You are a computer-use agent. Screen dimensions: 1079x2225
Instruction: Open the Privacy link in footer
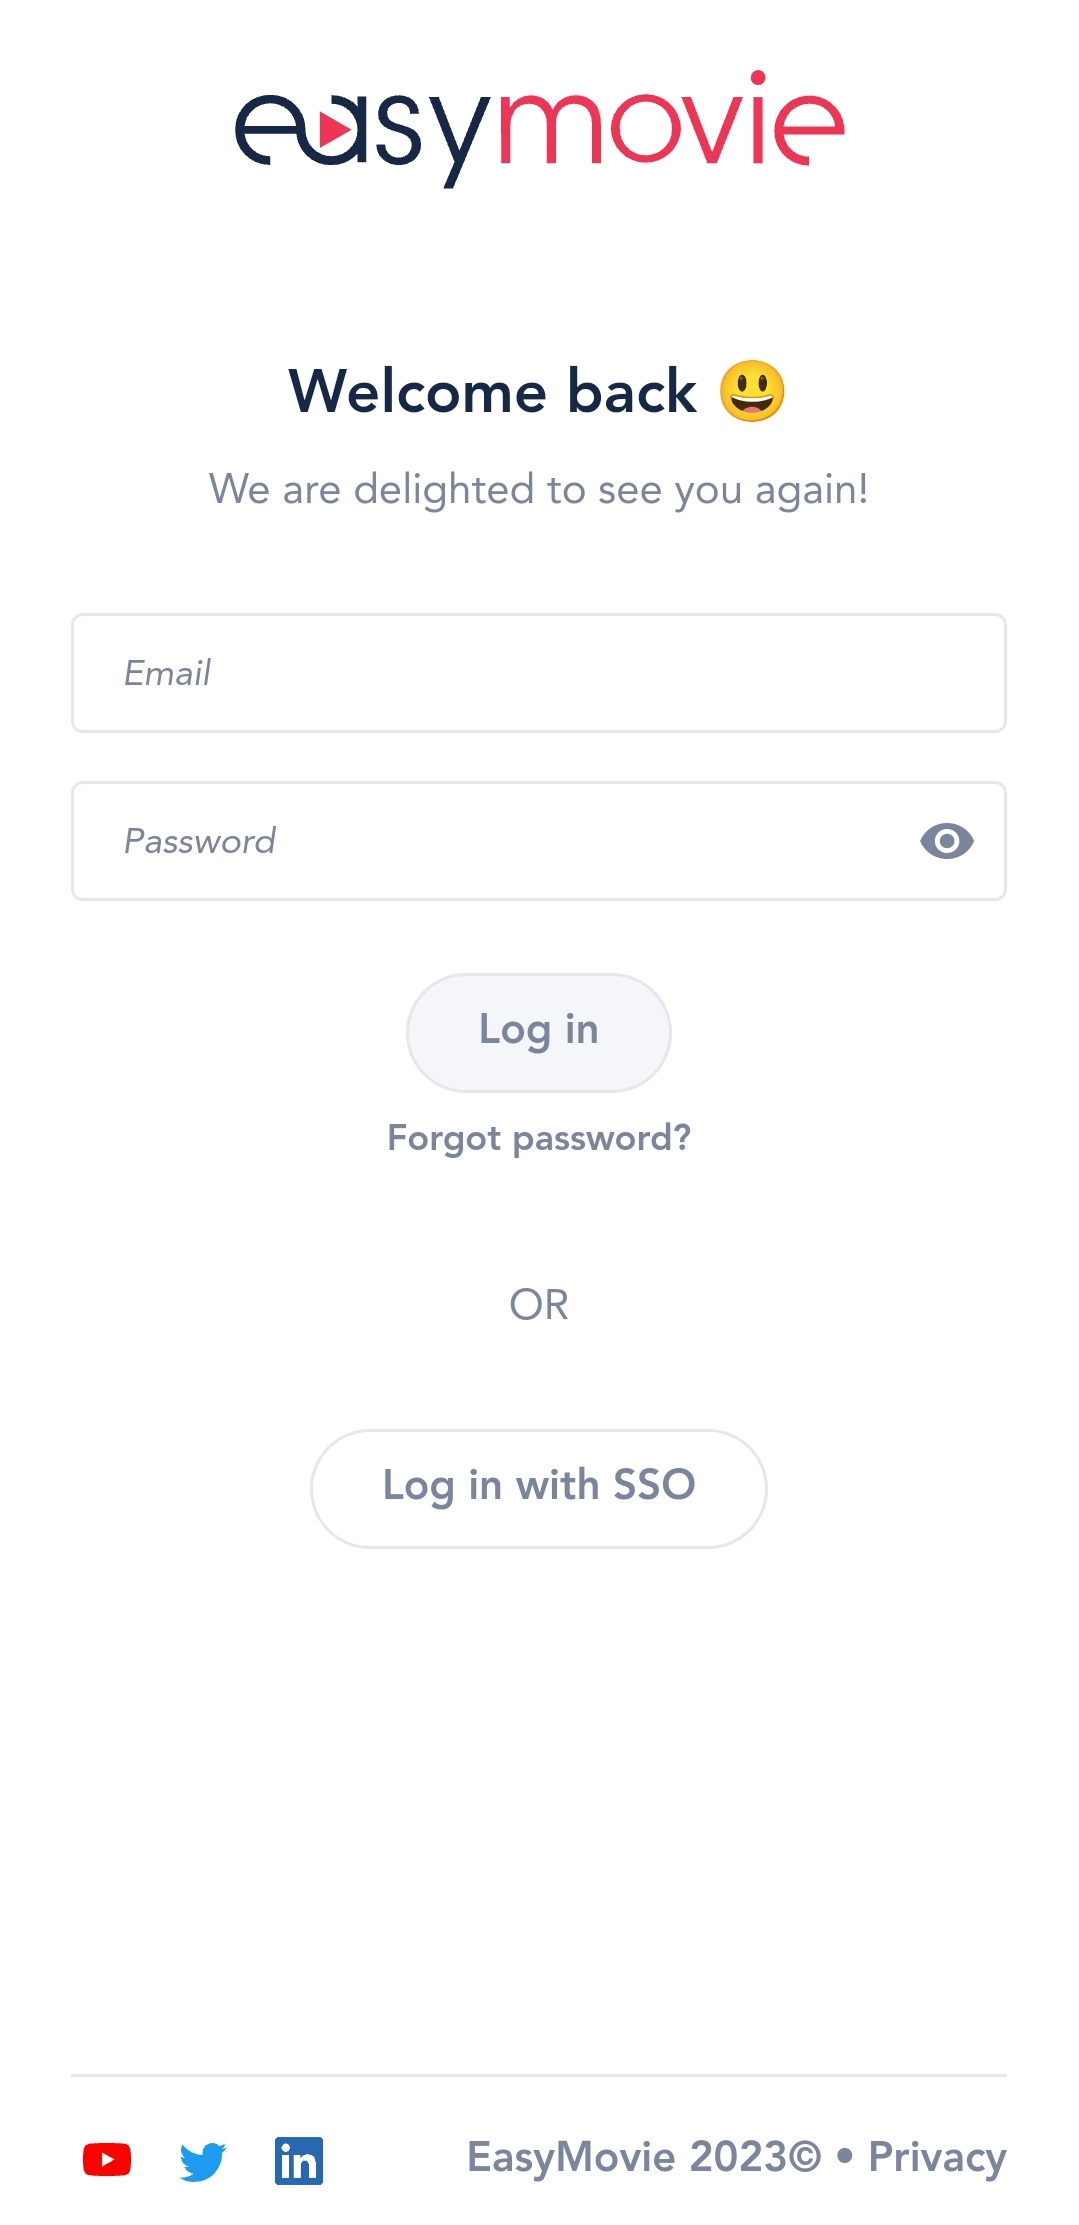click(x=937, y=2157)
